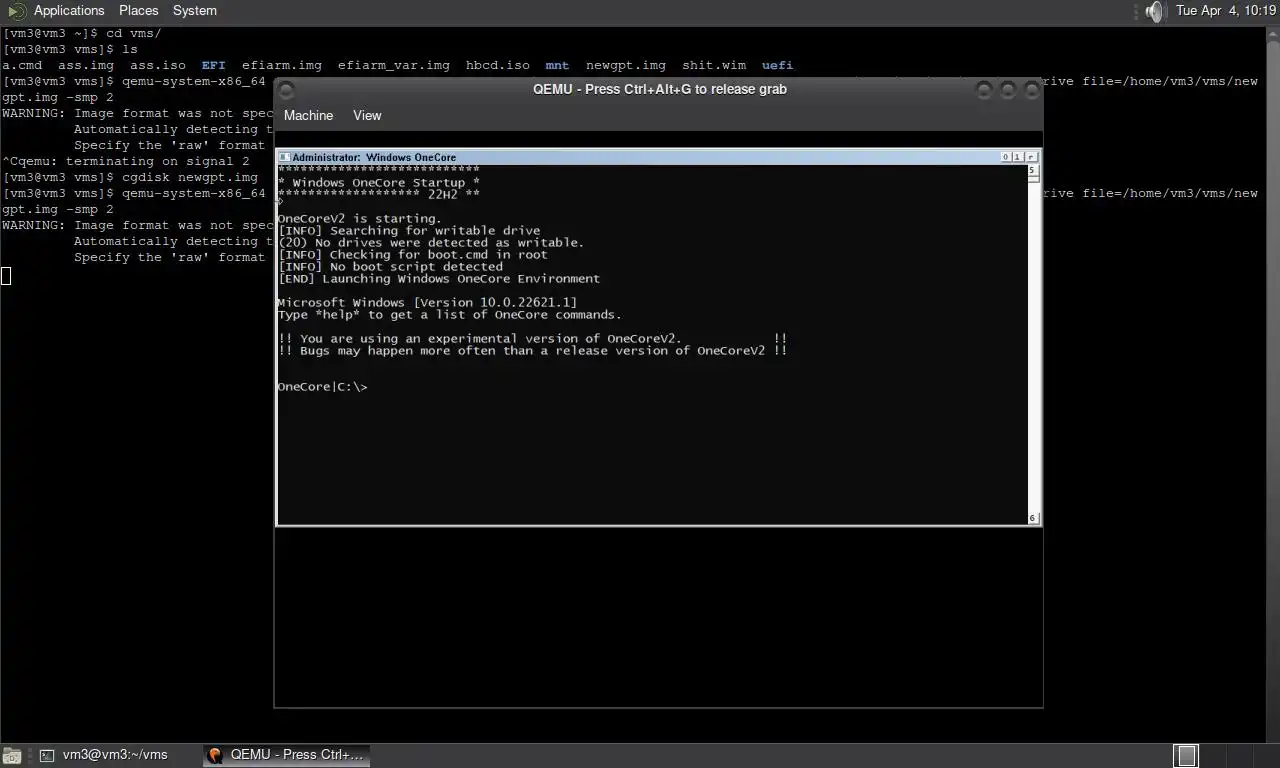Click the '* Windows OneCore Startup *' banner text
The width and height of the screenshot is (1280, 768).
tap(379, 183)
